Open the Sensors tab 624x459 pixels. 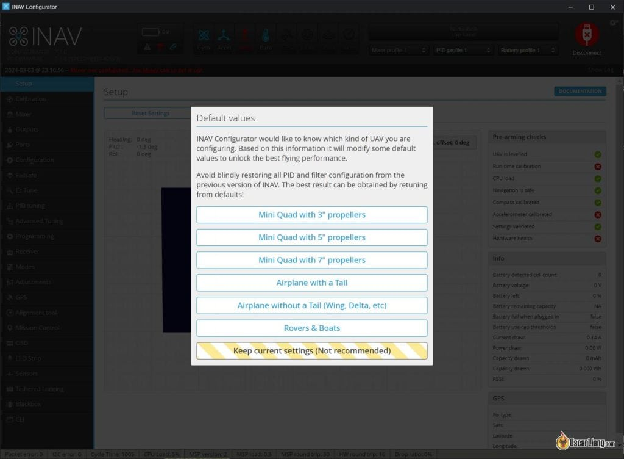pyautogui.click(x=47, y=373)
